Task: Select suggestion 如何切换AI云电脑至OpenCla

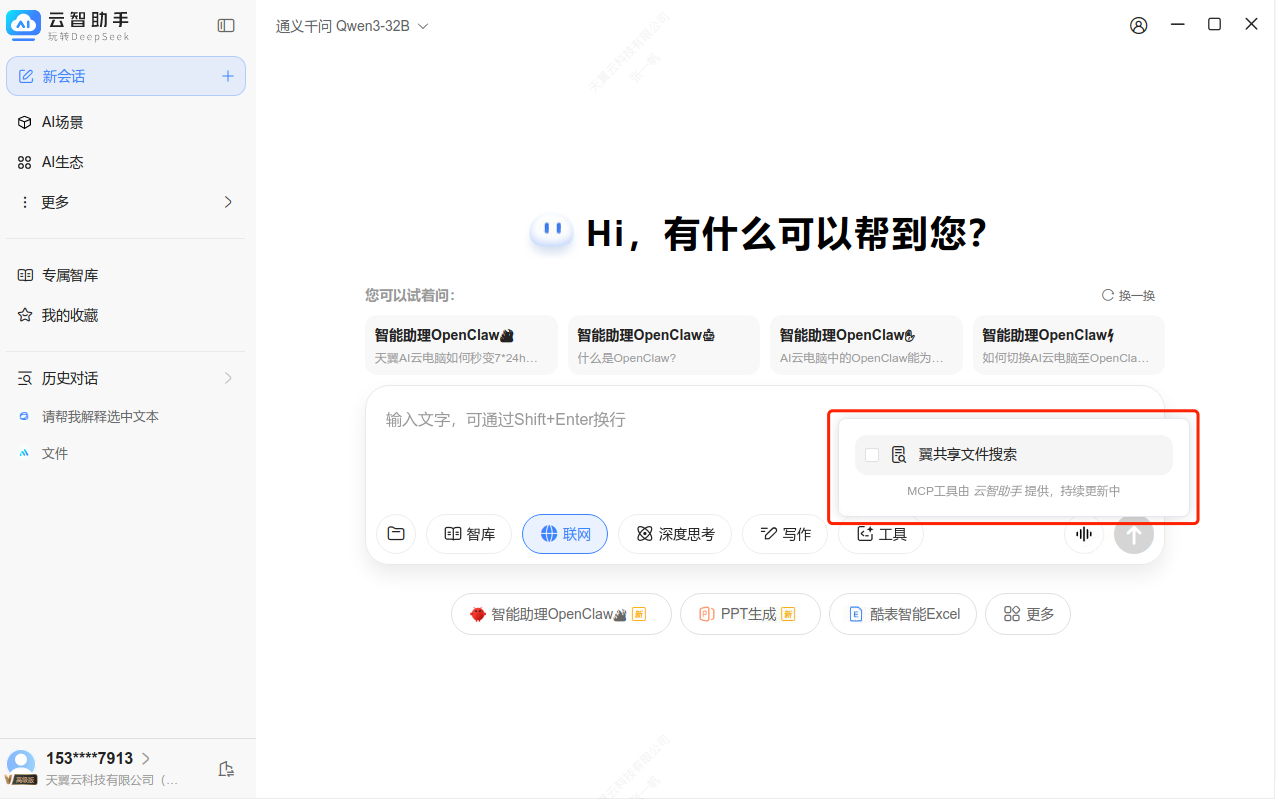Action: 1069,345
